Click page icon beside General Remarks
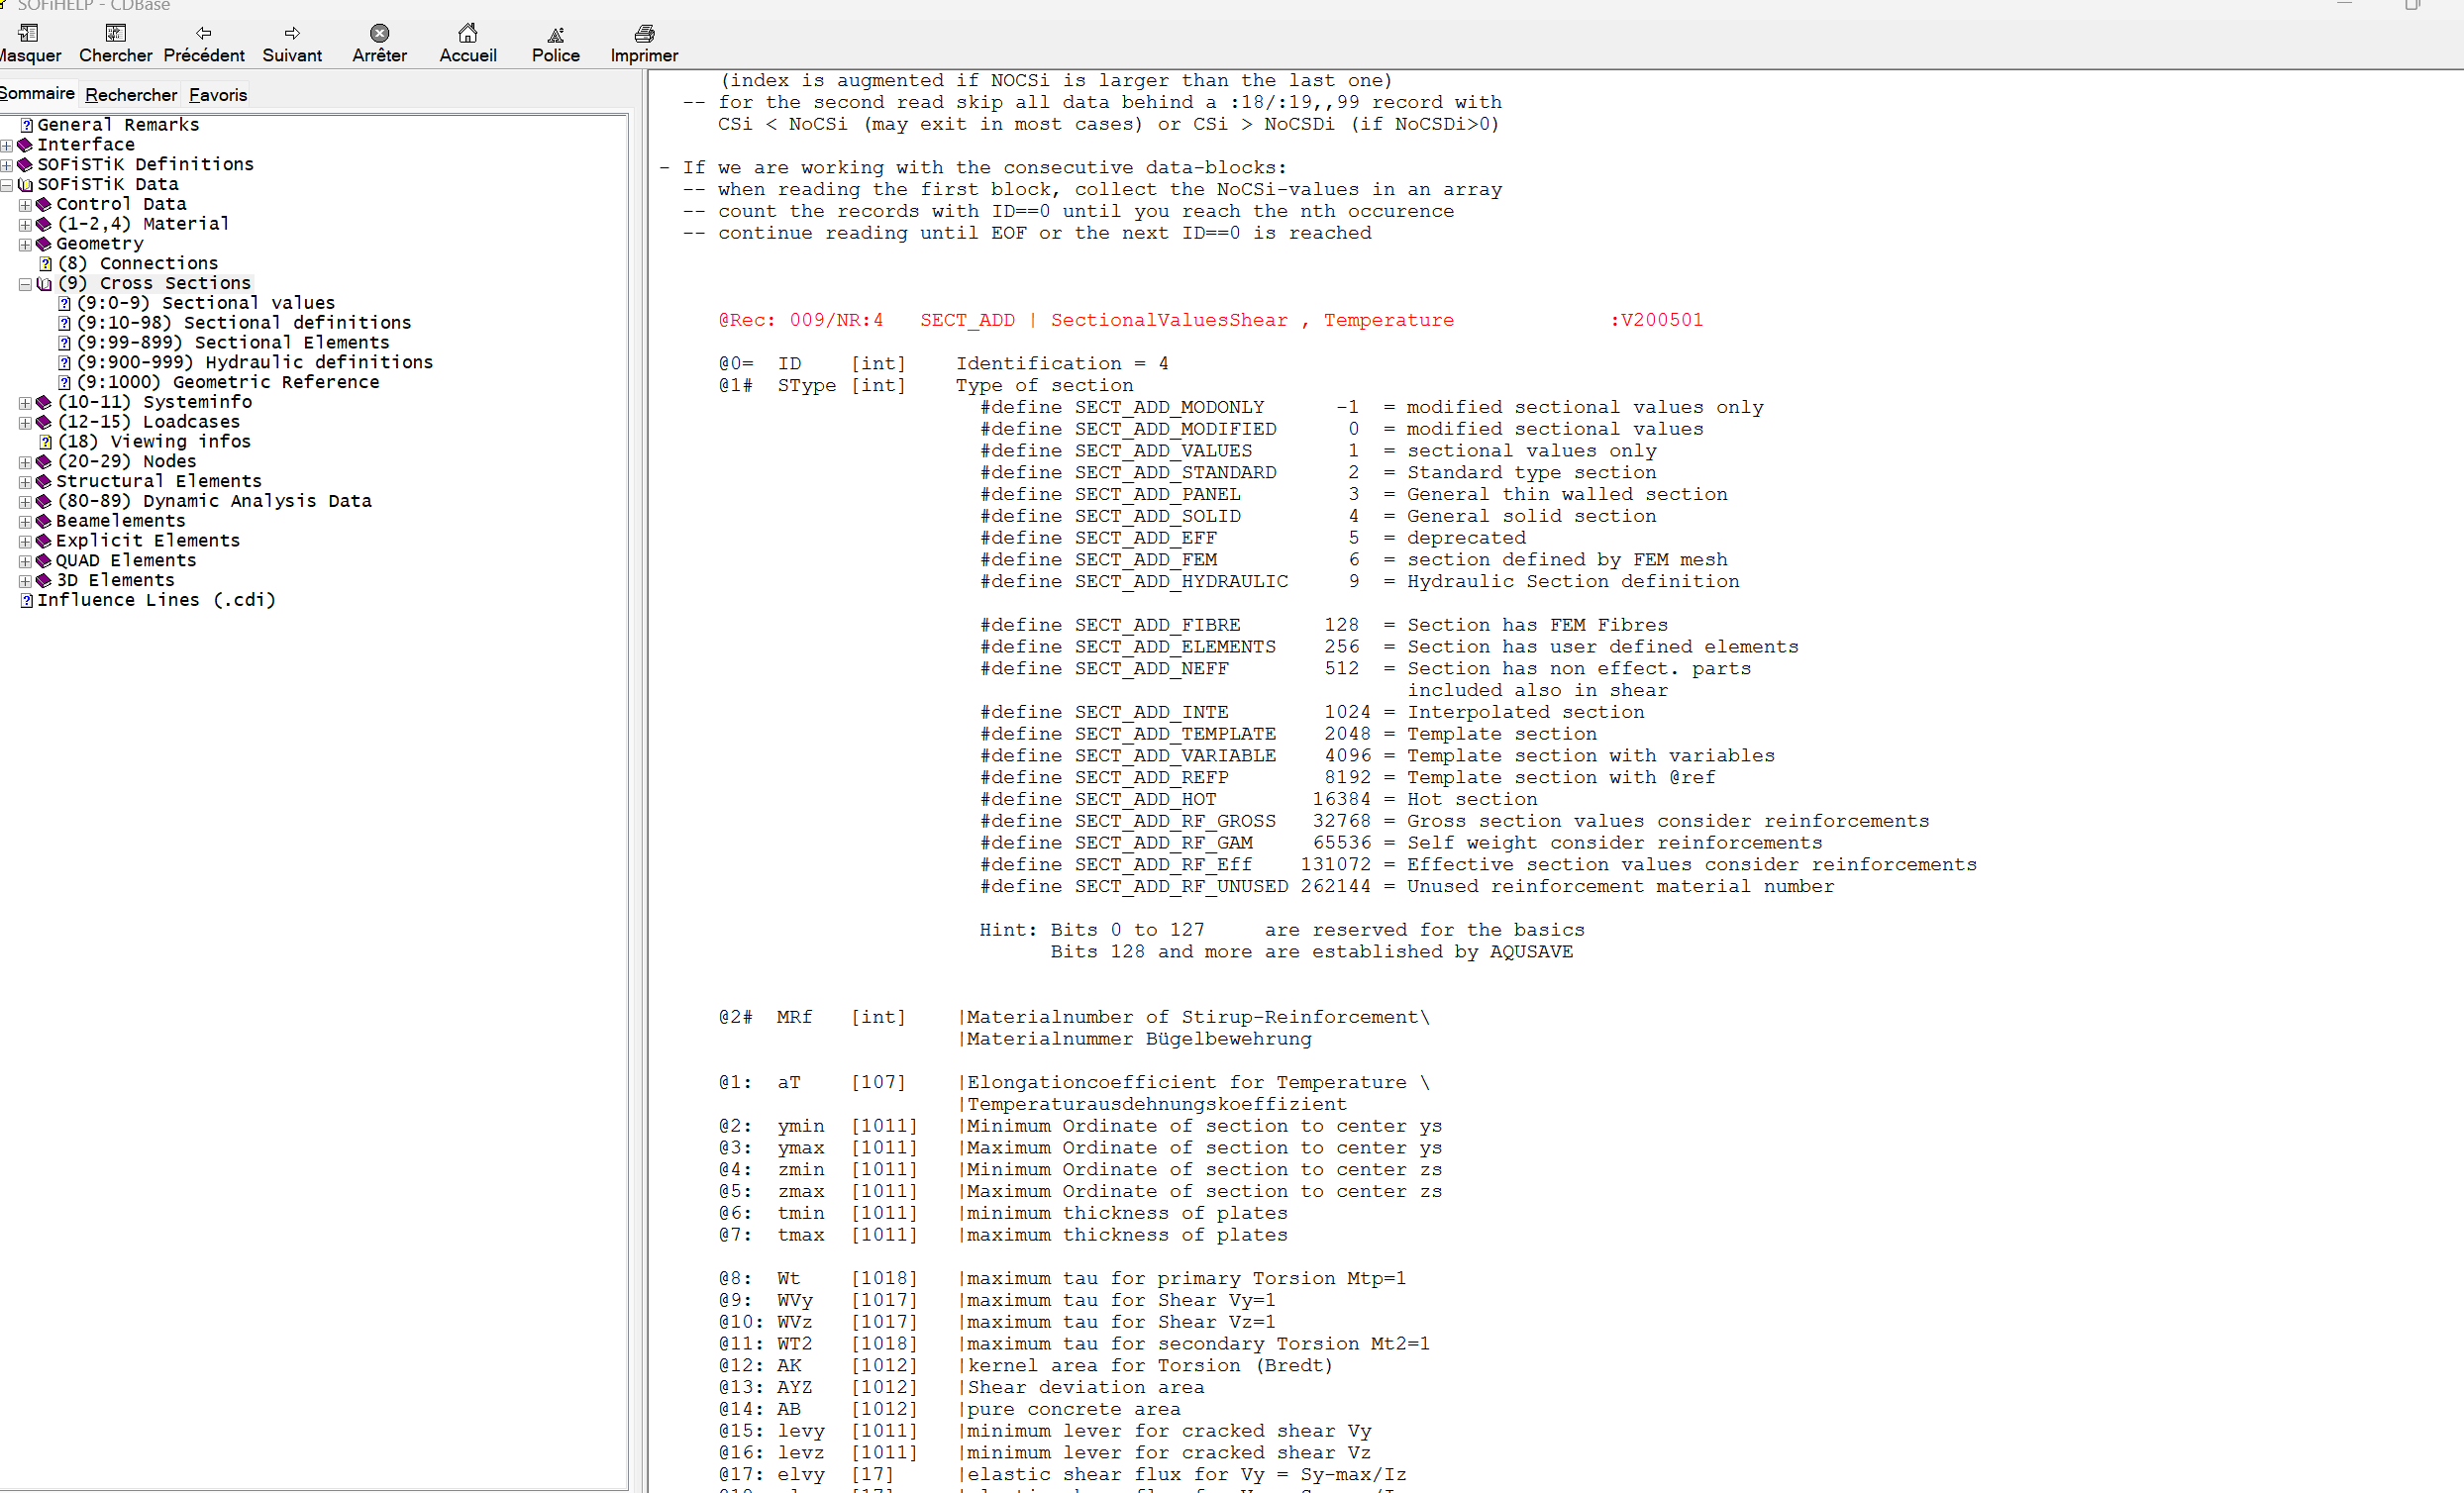This screenshot has height=1493, width=2464. click(27, 126)
